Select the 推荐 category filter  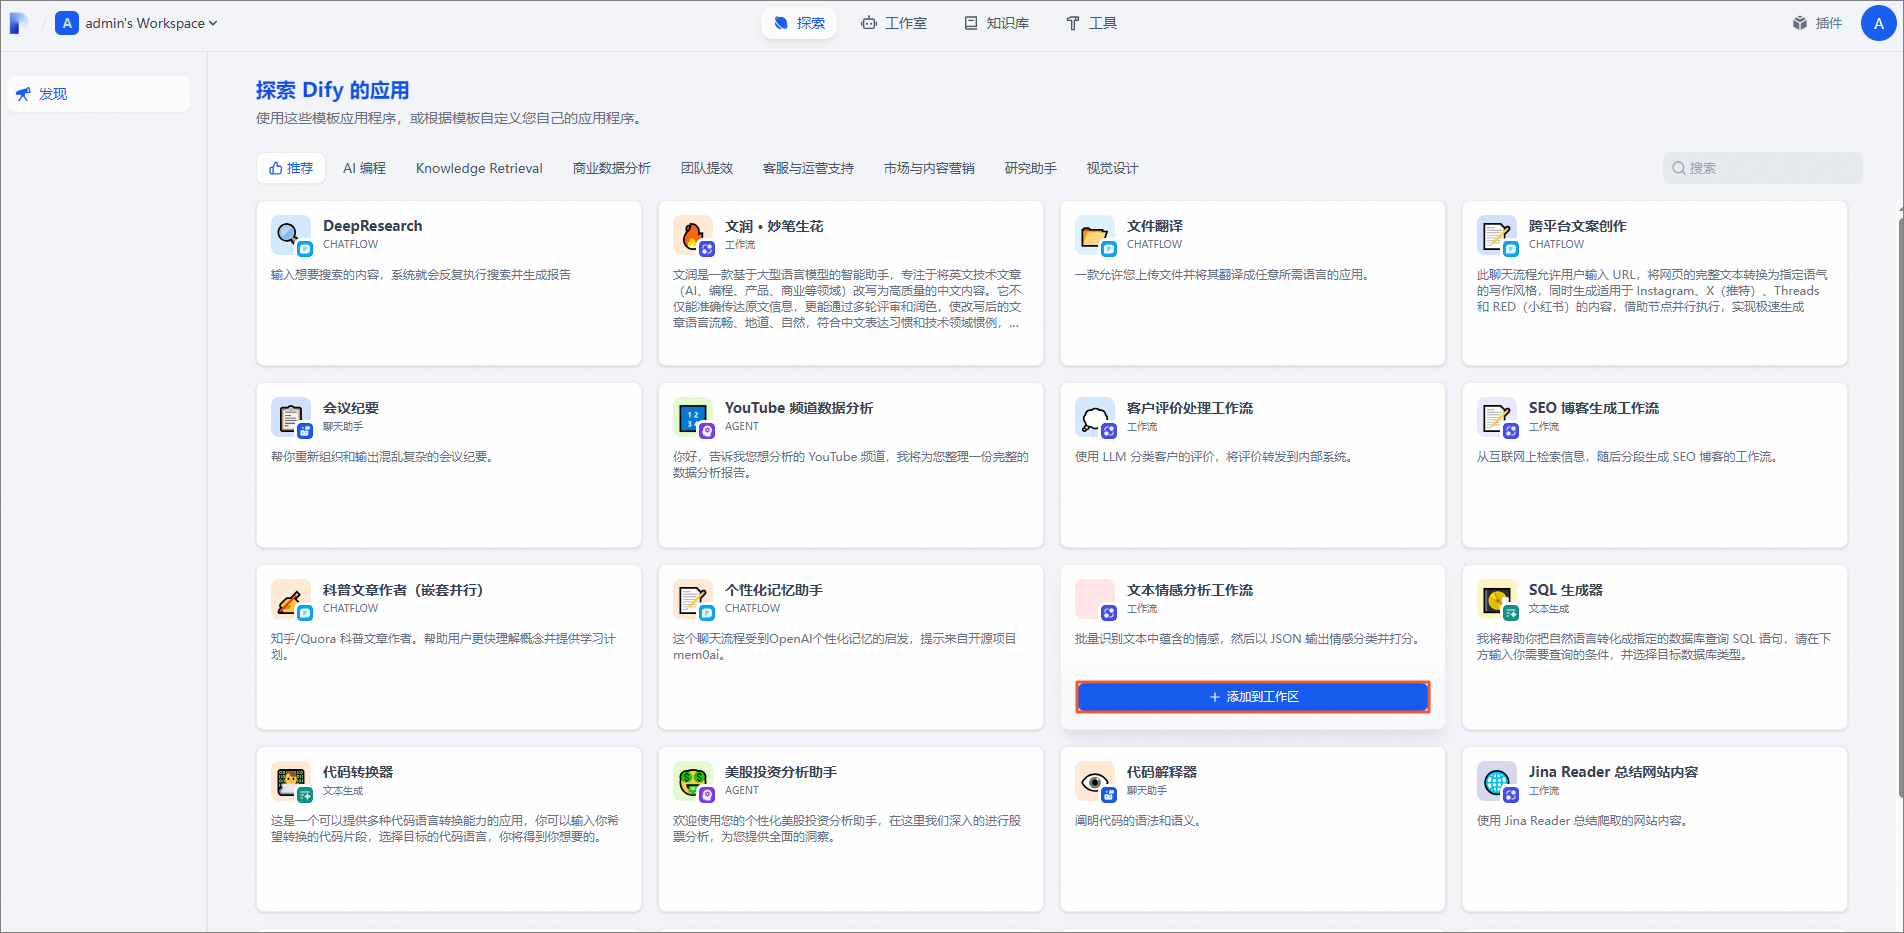(x=291, y=168)
